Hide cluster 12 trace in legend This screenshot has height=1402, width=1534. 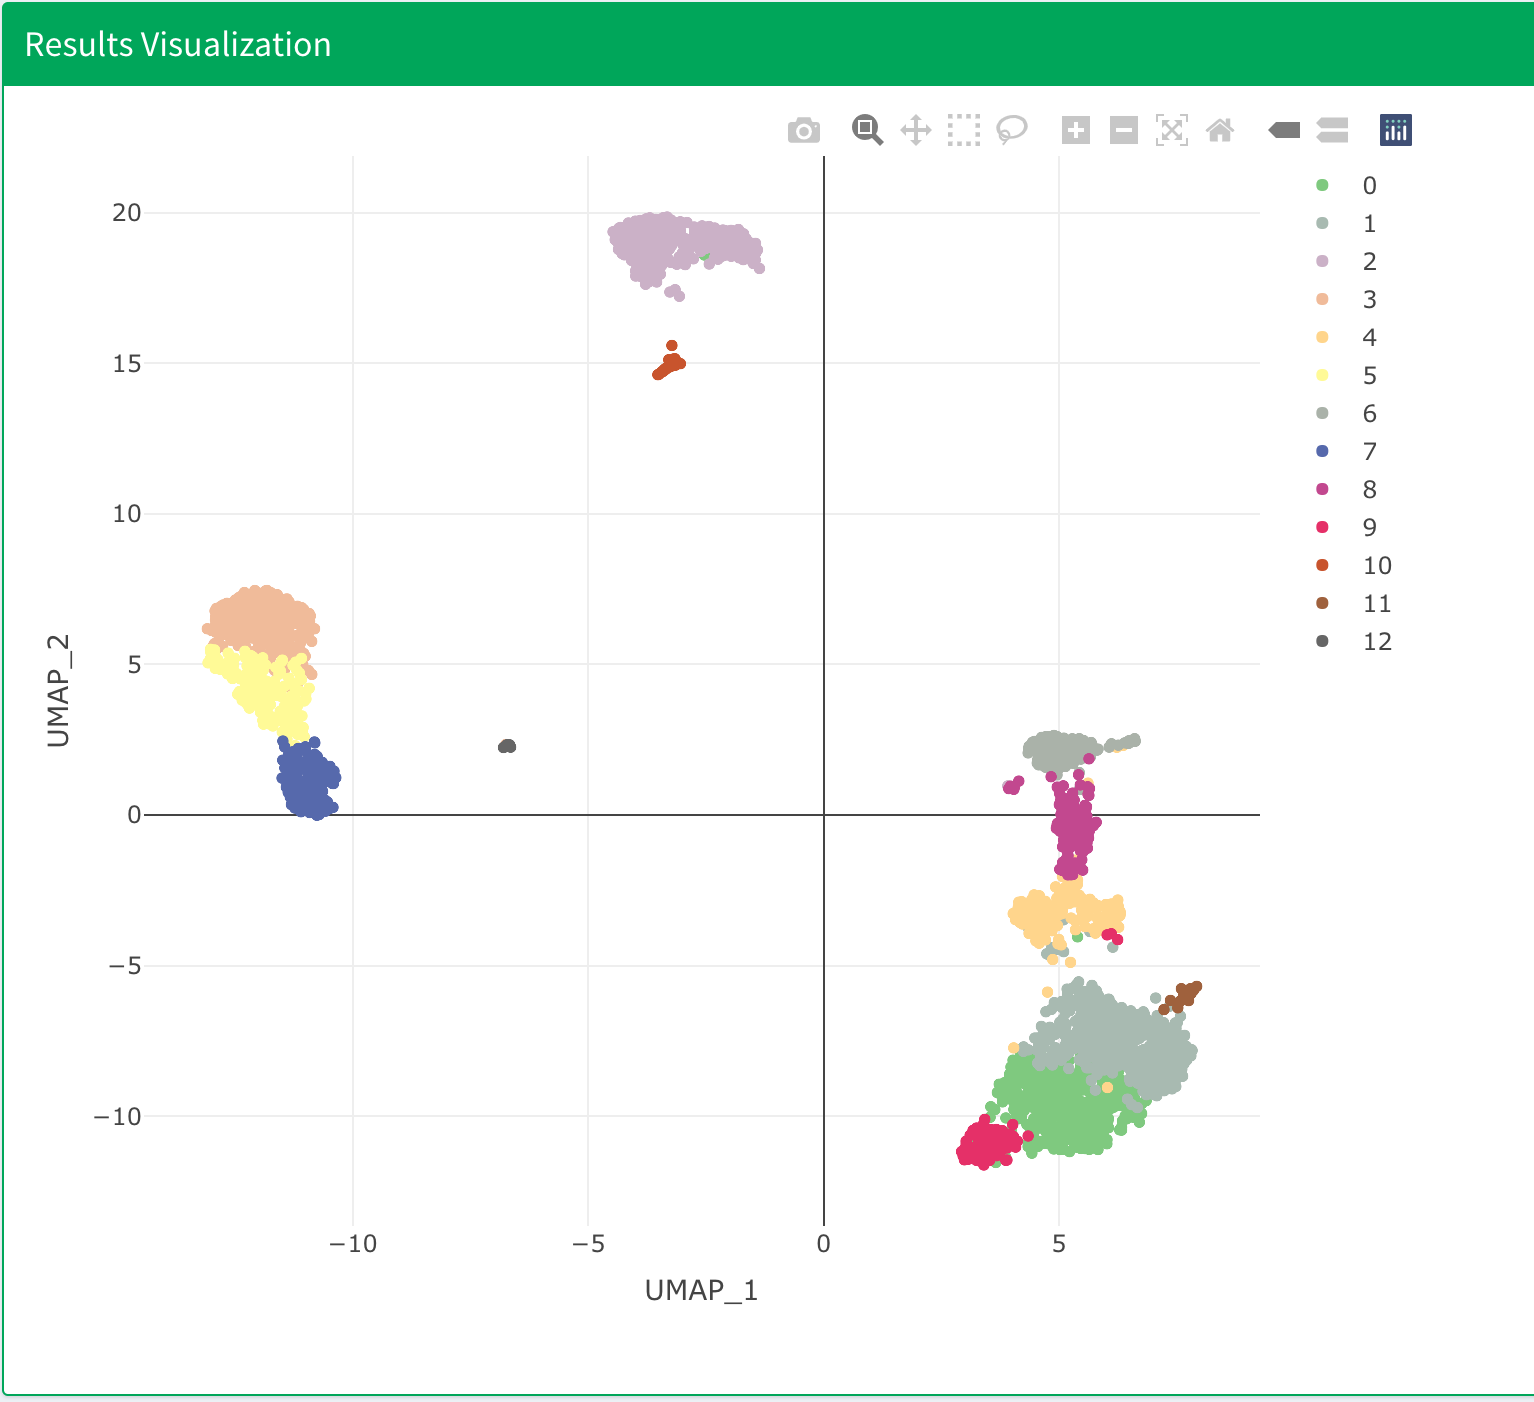click(1352, 641)
